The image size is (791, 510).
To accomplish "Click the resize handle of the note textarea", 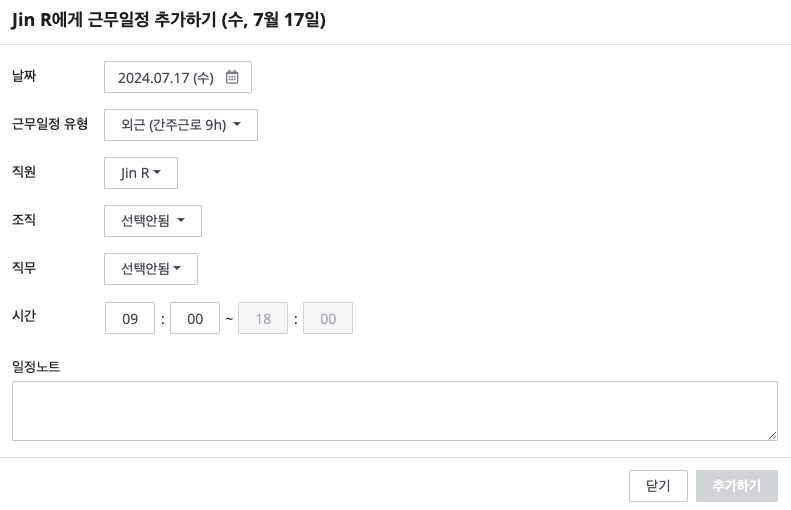I will pos(772,435).
